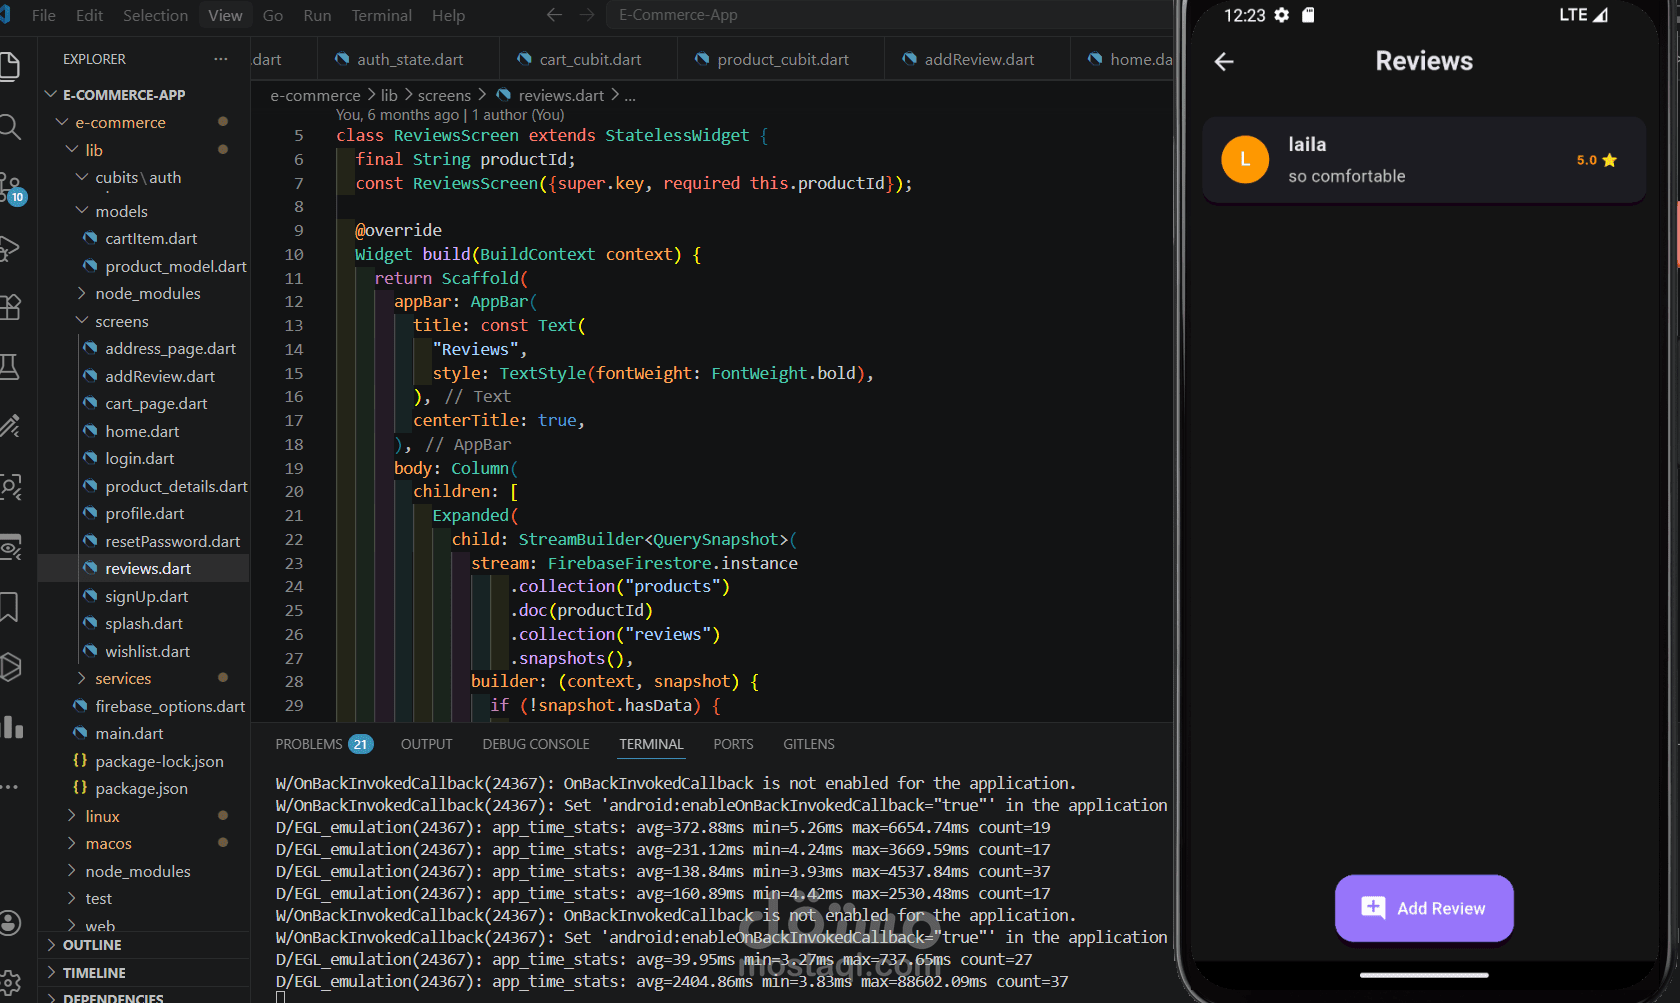Open the Extensions view
Viewport: 1680px width, 1003px height.
(8, 307)
